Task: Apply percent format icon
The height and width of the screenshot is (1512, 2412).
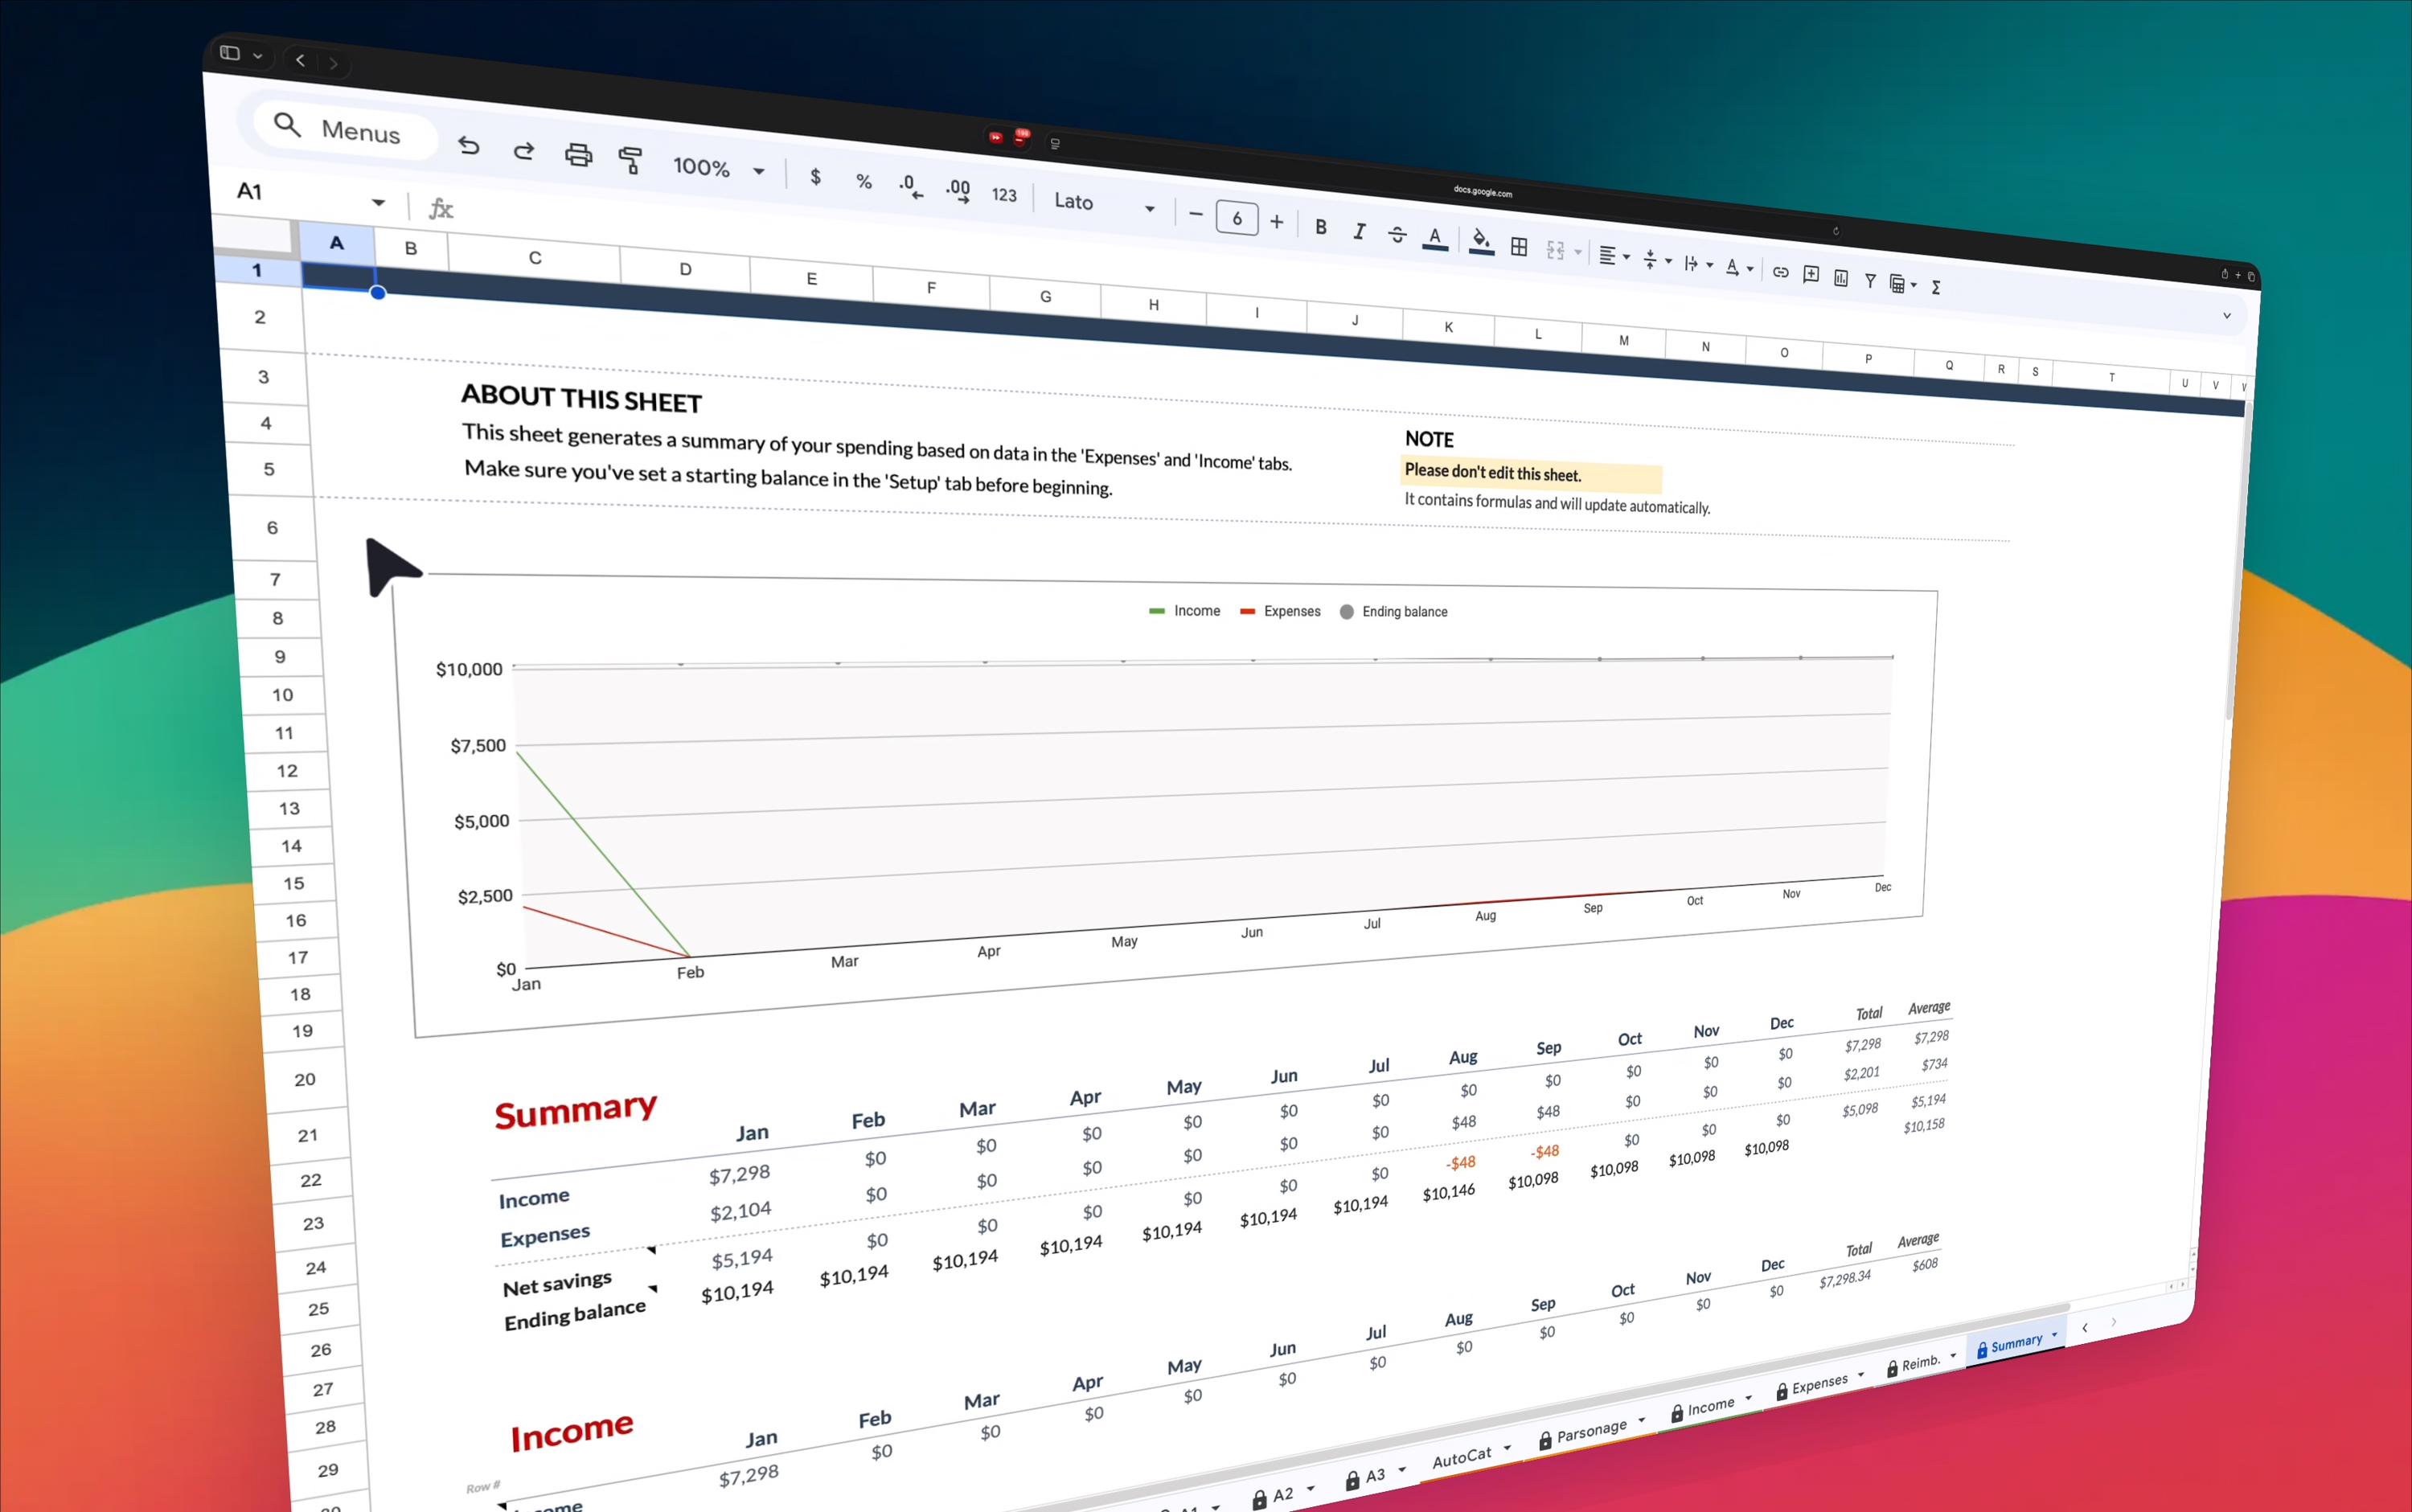Action: pyautogui.click(x=864, y=181)
